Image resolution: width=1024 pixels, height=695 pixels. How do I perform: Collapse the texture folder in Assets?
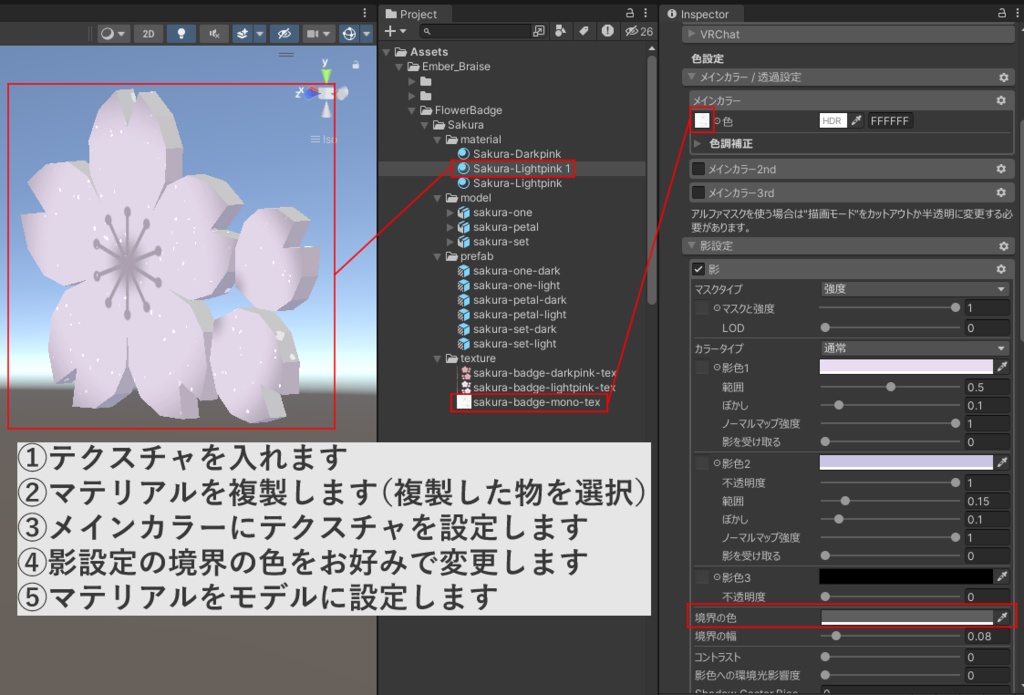[x=438, y=358]
